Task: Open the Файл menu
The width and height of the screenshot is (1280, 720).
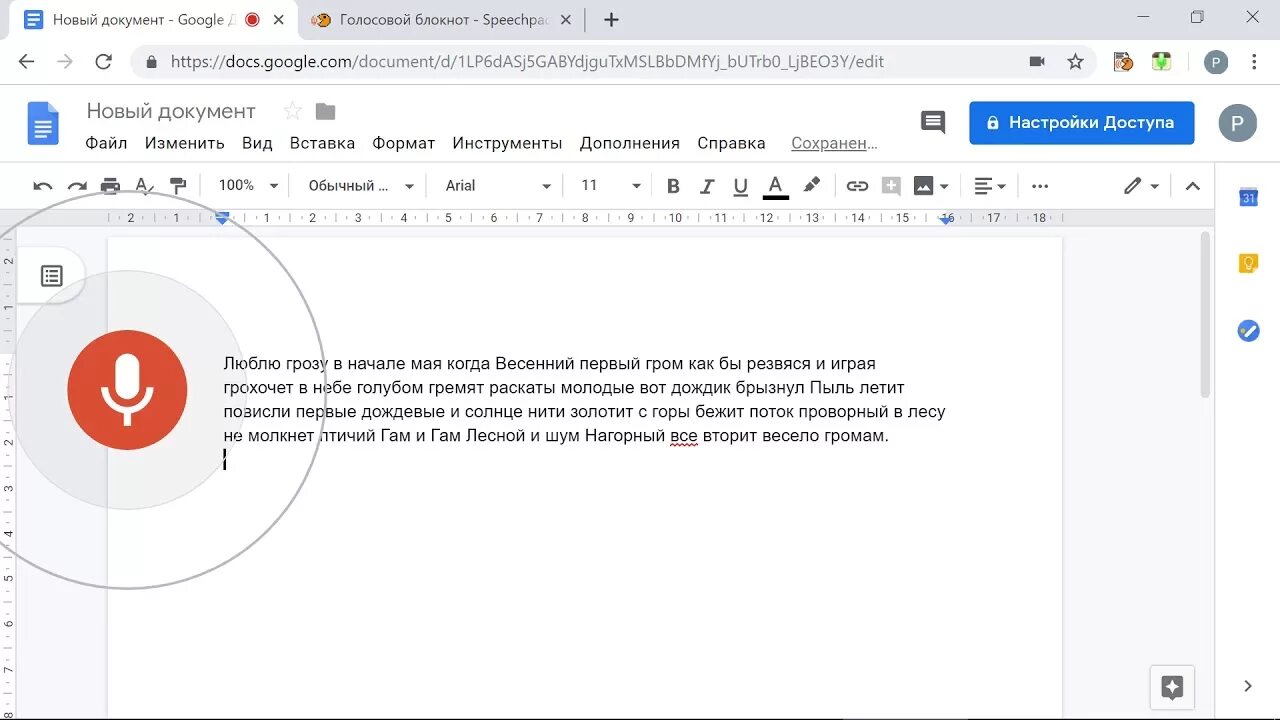Action: pyautogui.click(x=106, y=143)
